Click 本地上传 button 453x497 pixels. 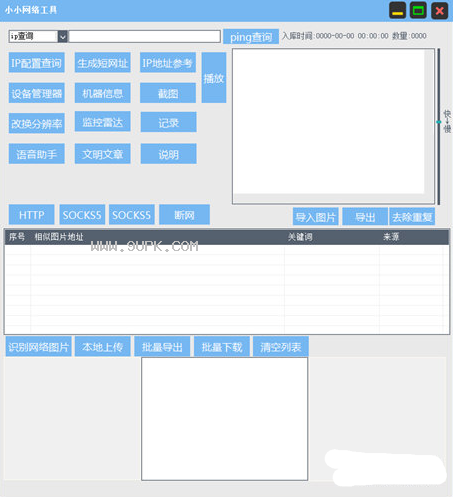[102, 347]
